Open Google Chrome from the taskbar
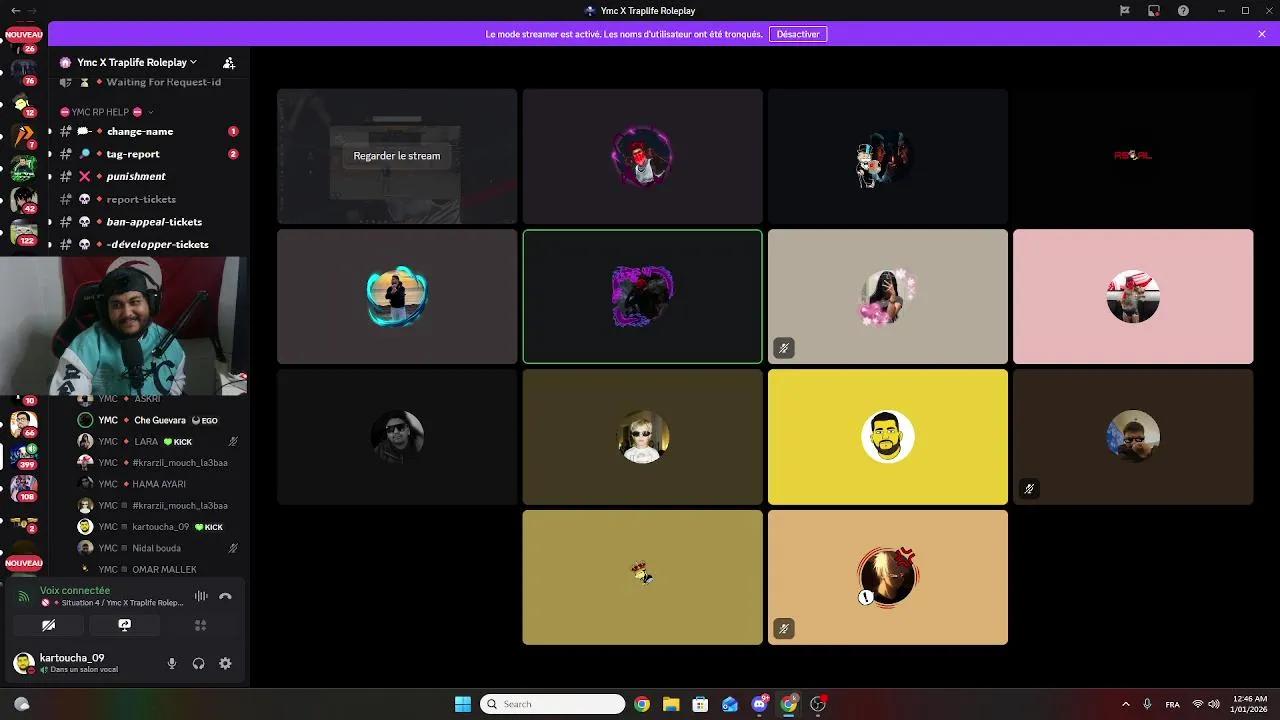 tap(644, 704)
